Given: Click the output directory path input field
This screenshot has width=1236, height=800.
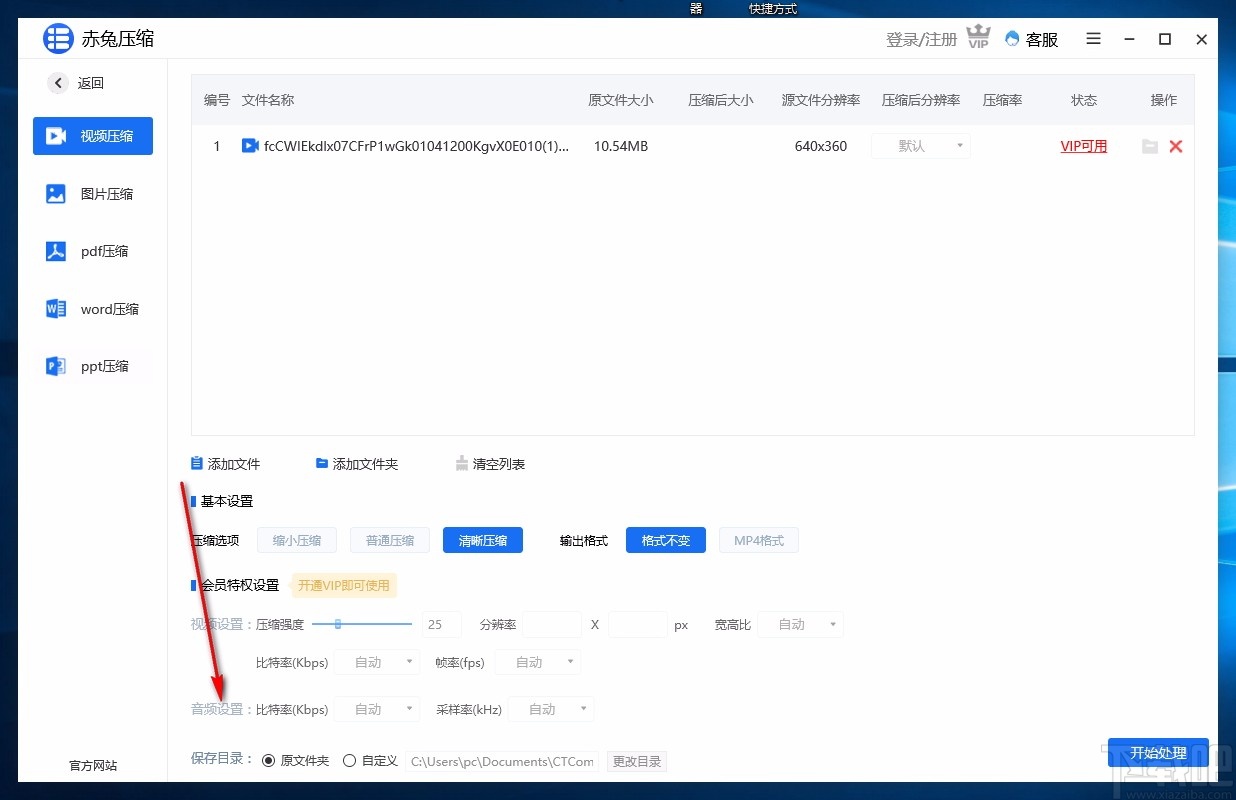Looking at the screenshot, I should (x=502, y=761).
